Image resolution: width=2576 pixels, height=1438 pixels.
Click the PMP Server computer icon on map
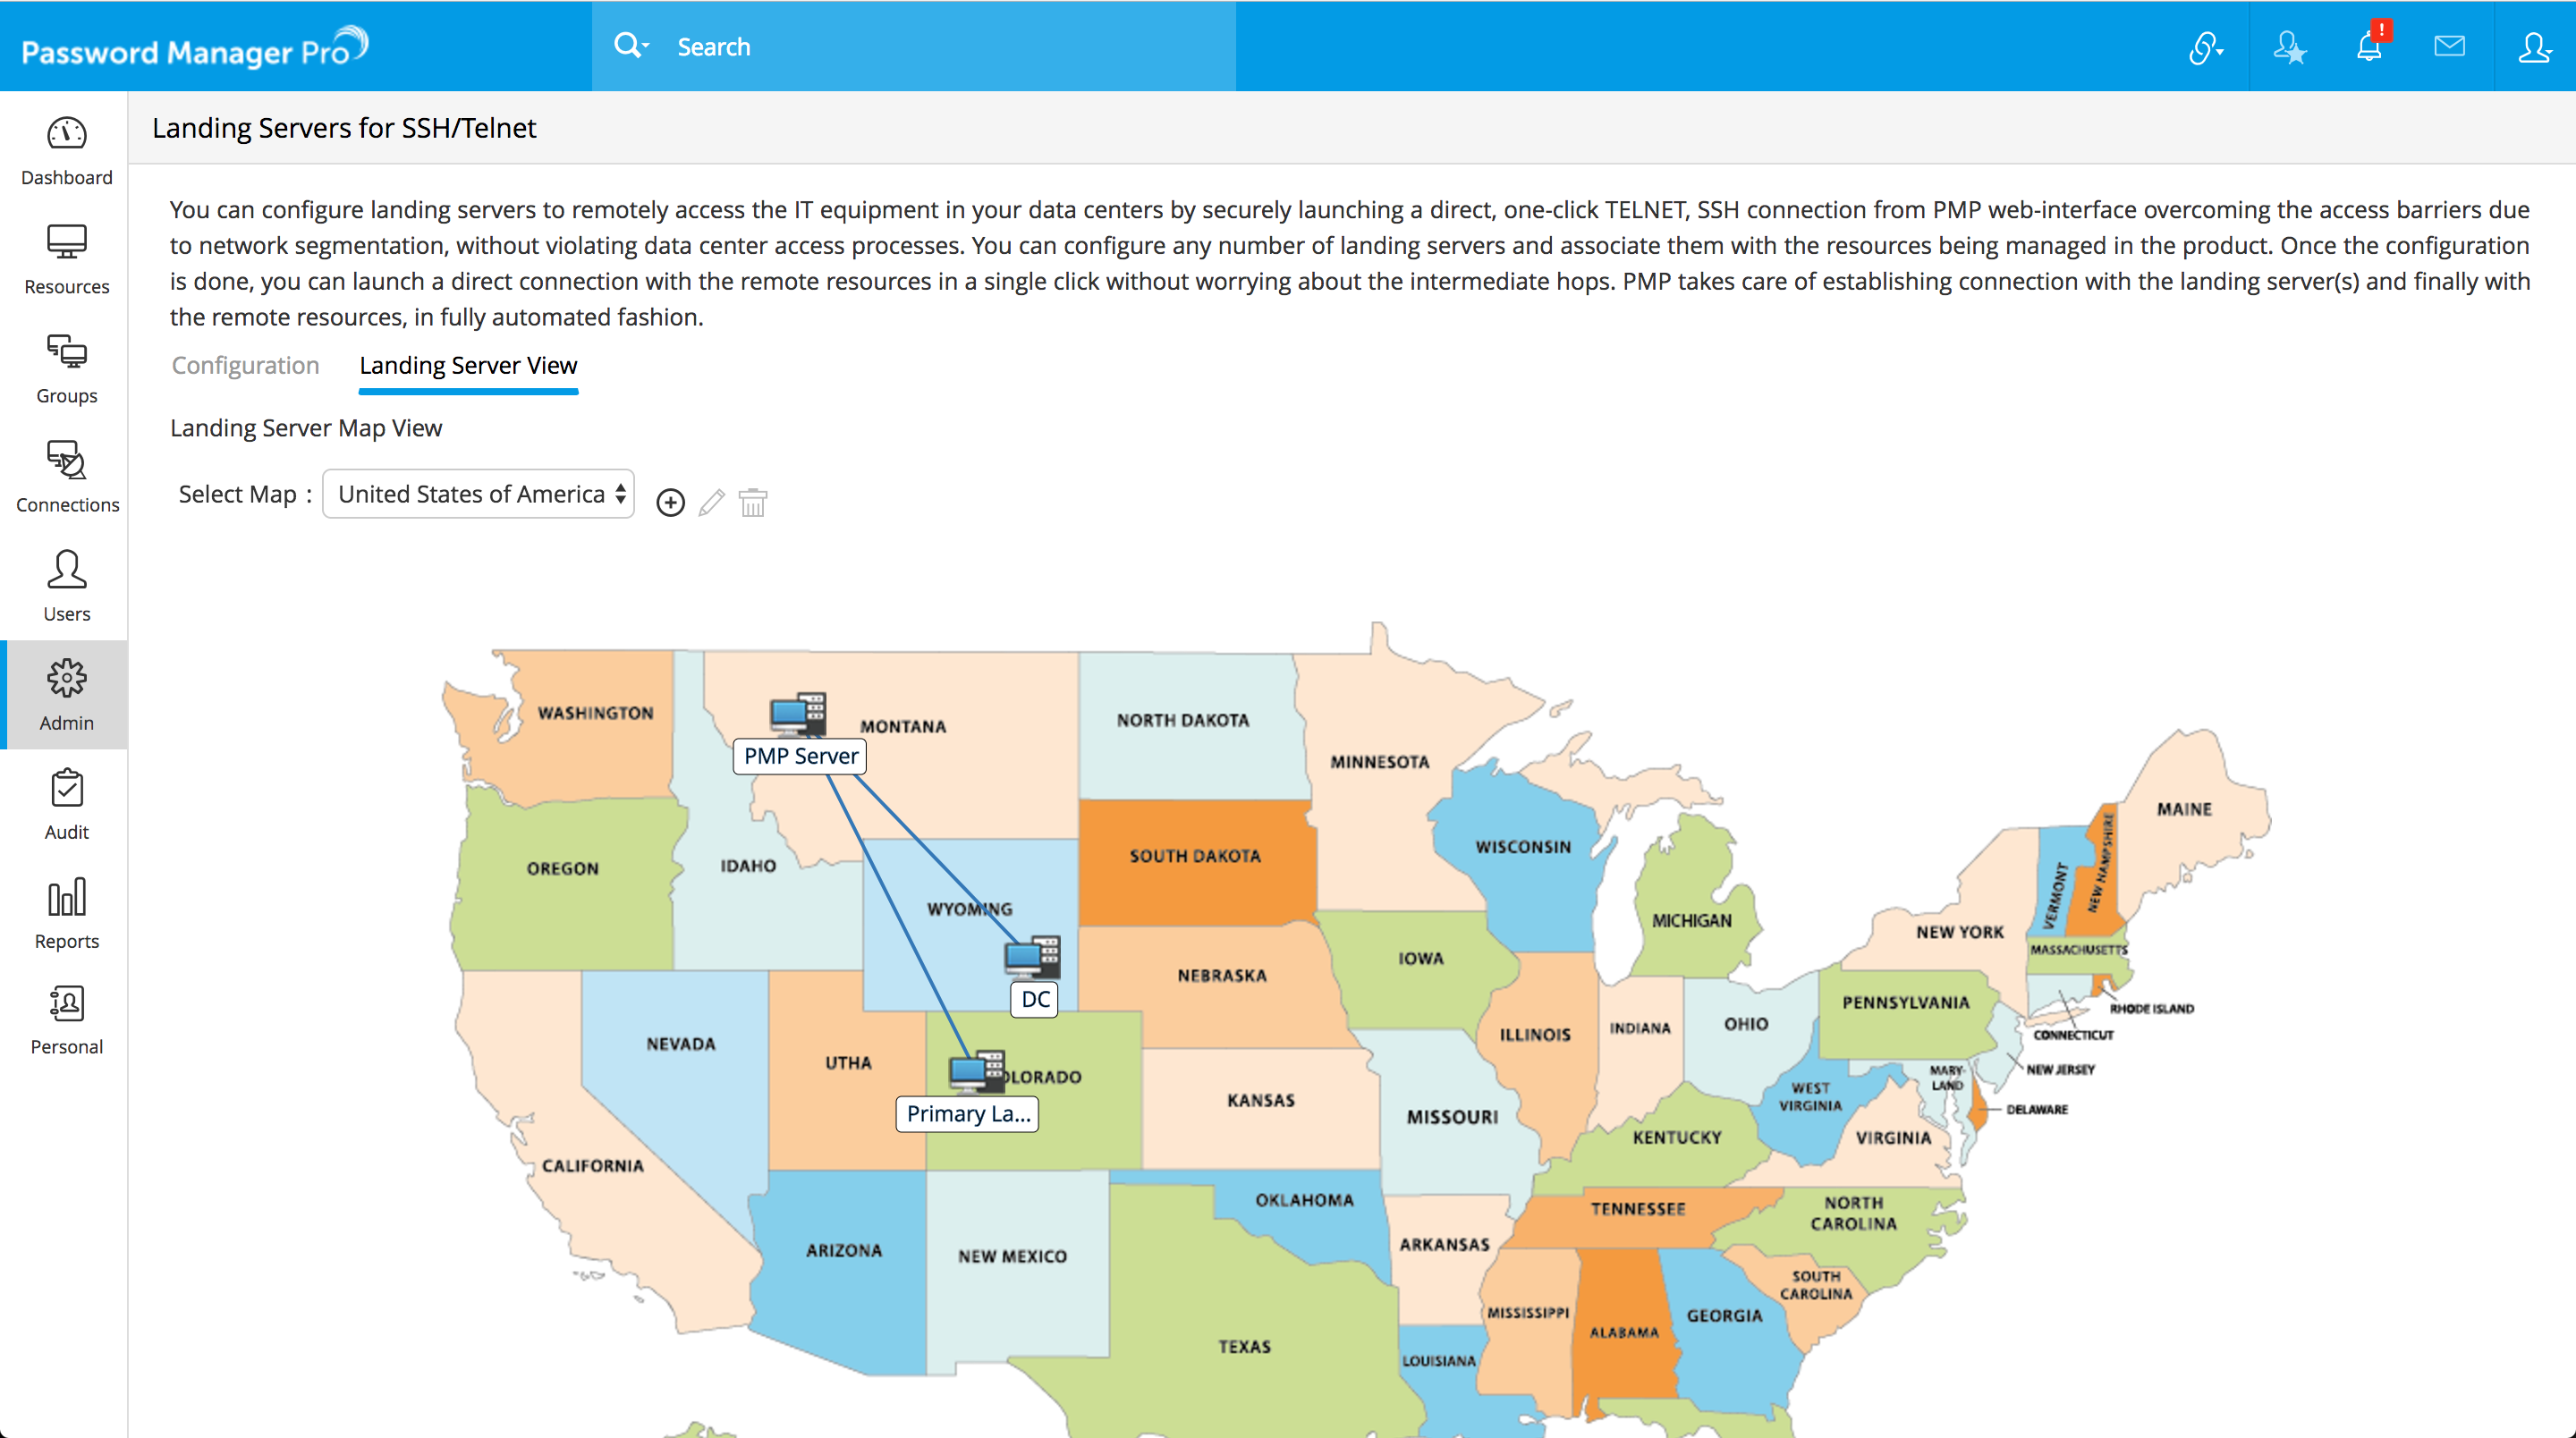[797, 714]
